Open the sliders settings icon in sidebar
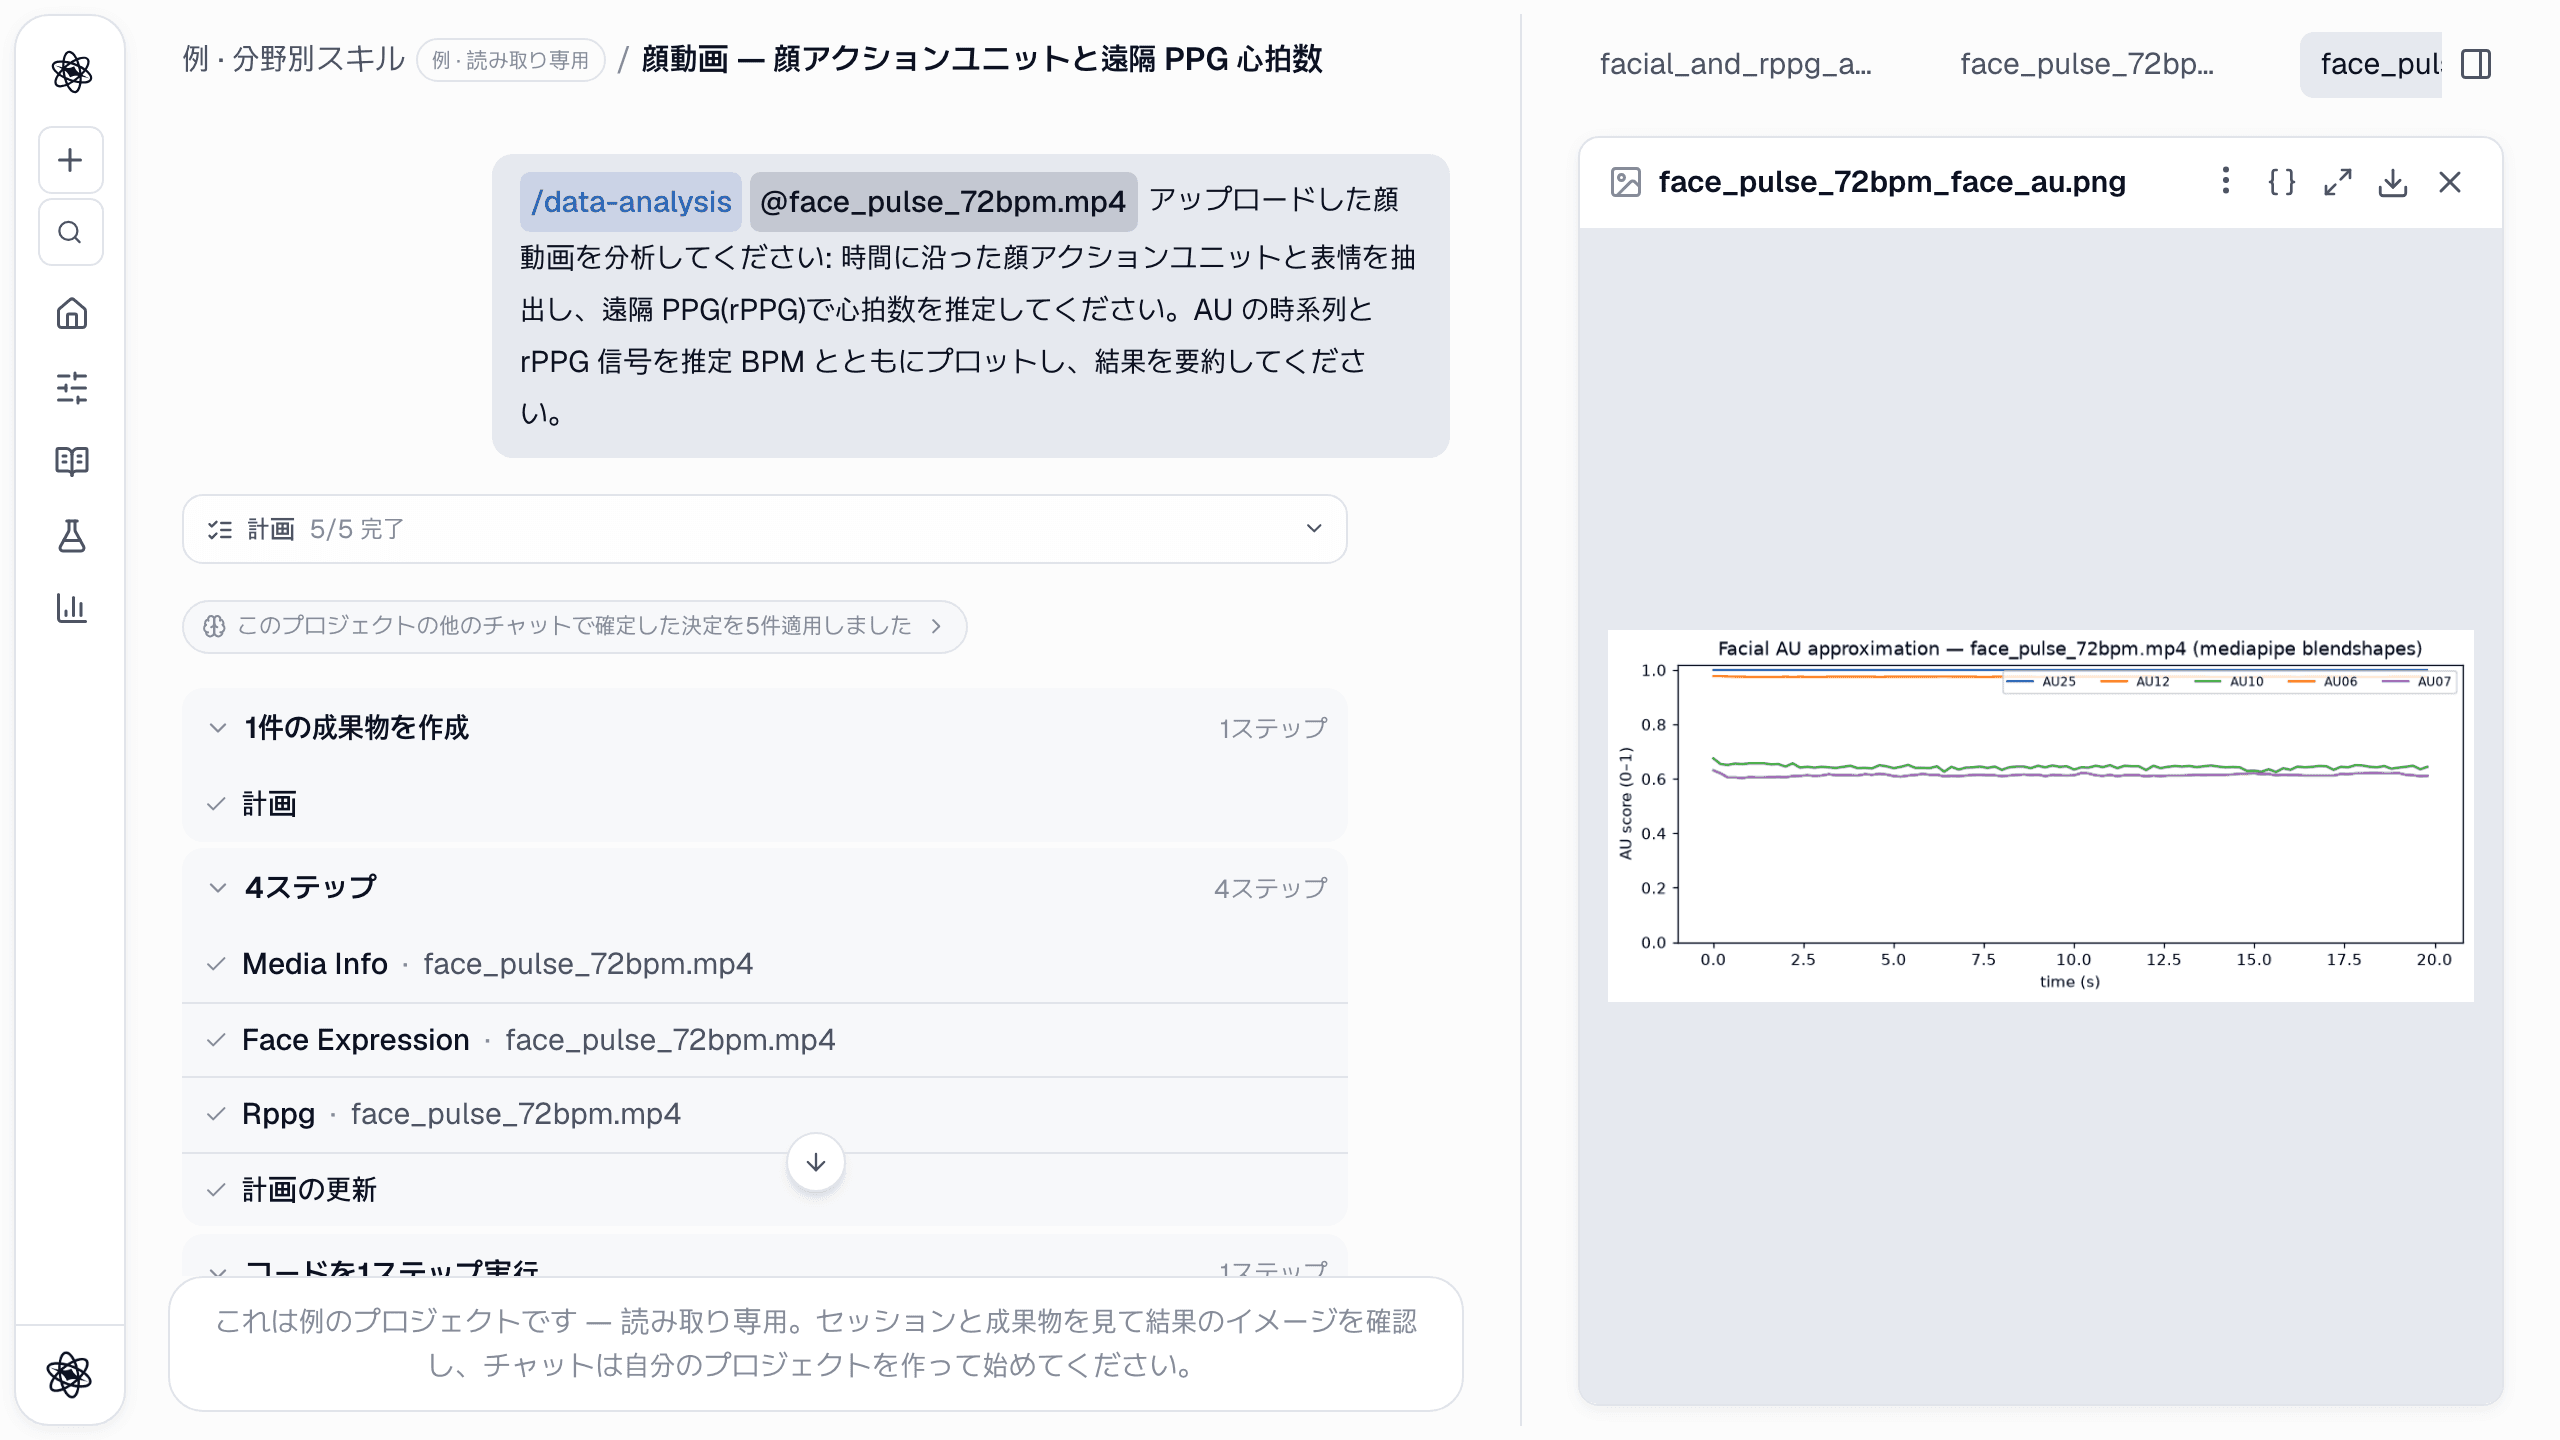Image resolution: width=2560 pixels, height=1440 pixels. [x=71, y=387]
